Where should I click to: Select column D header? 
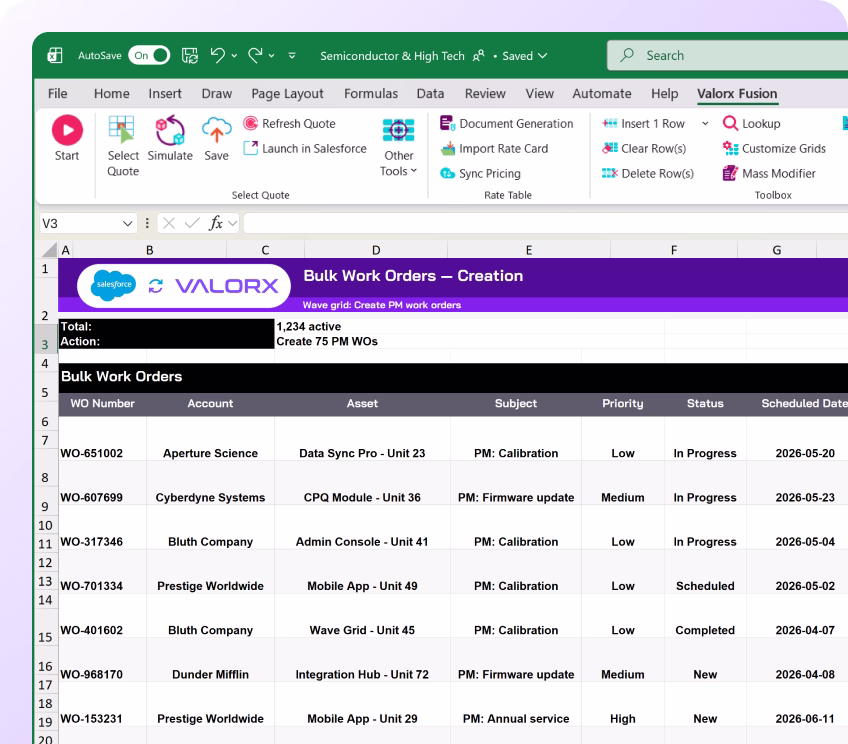tap(376, 250)
